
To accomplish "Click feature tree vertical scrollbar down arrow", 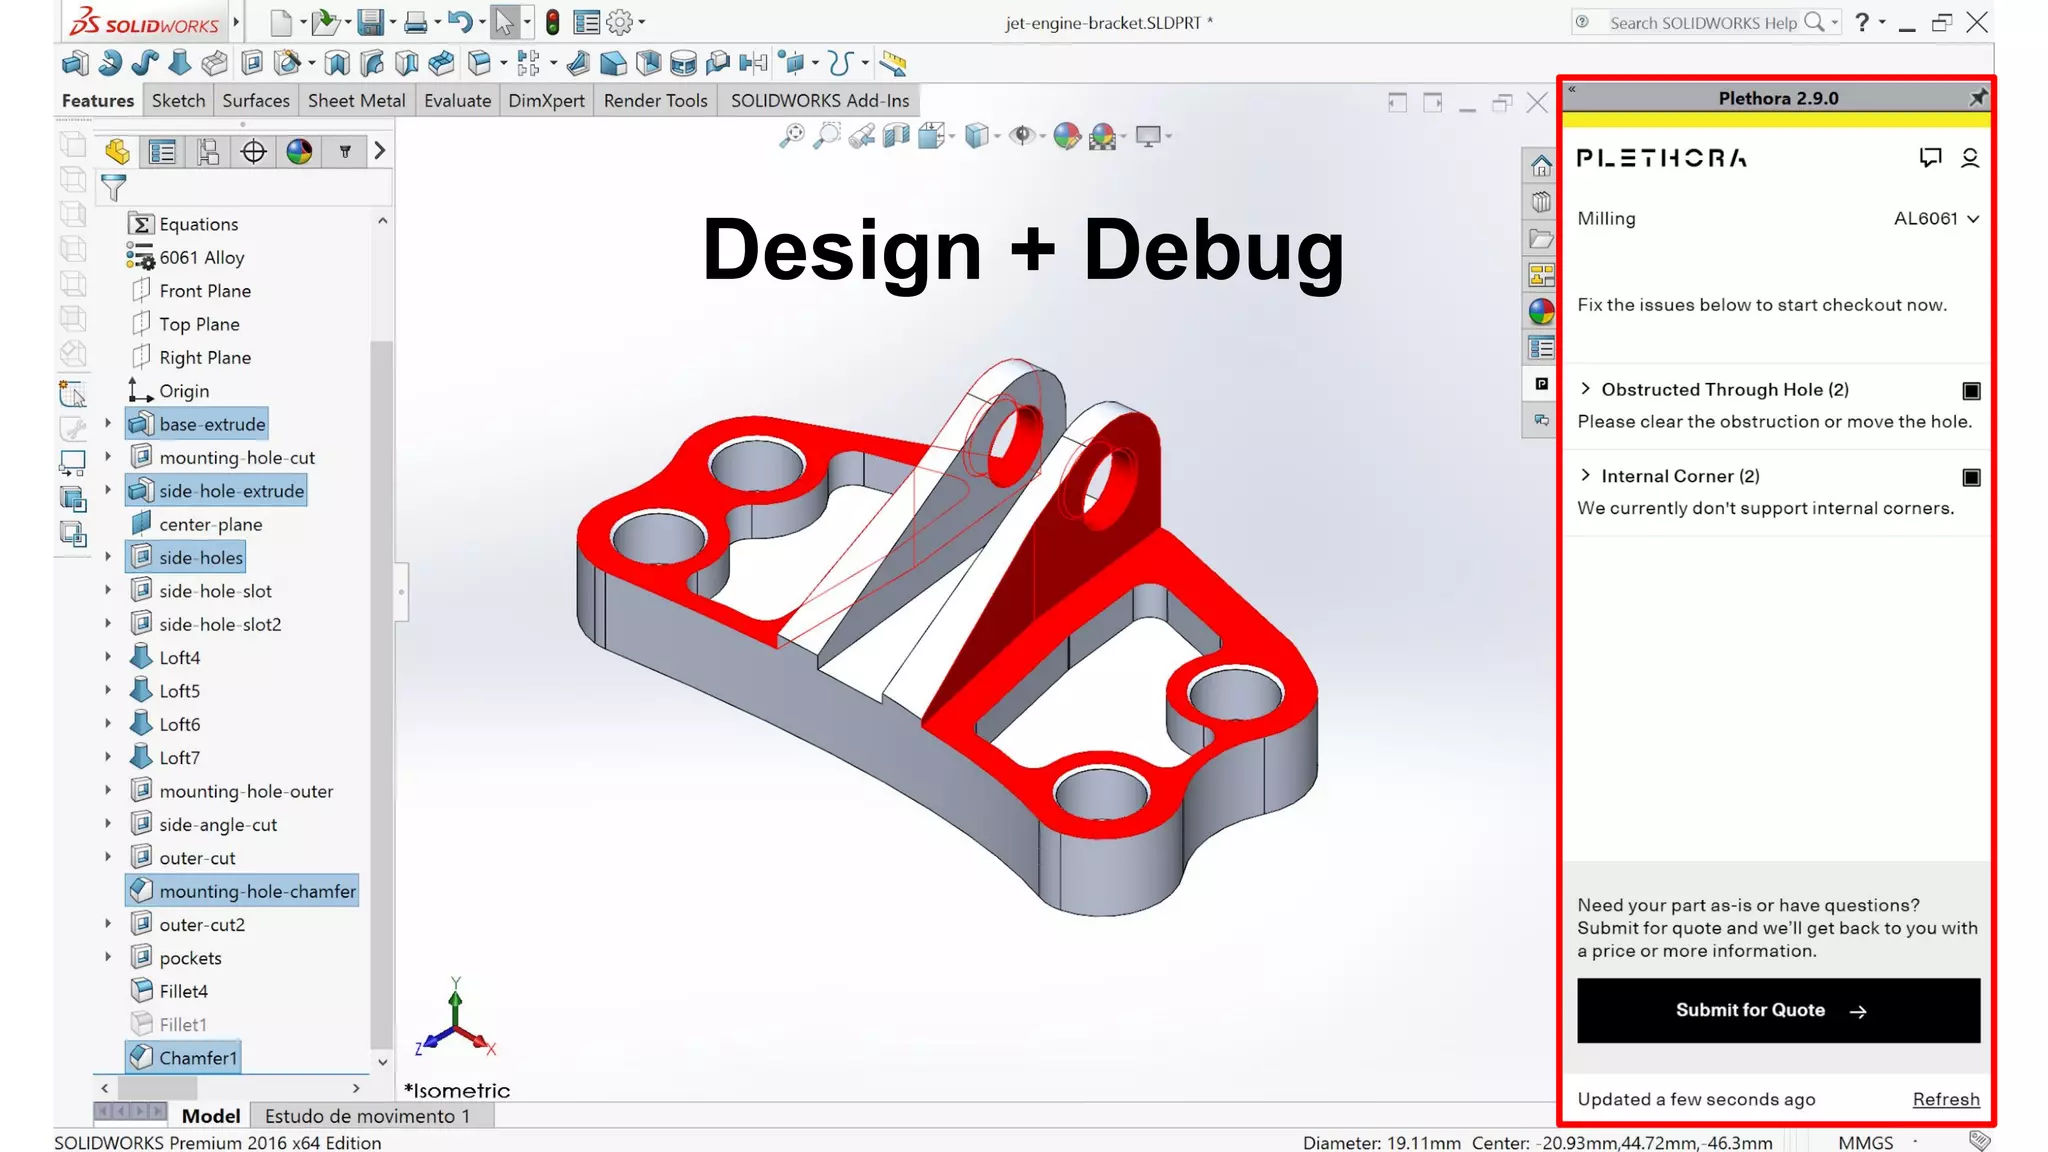I will point(382,1062).
